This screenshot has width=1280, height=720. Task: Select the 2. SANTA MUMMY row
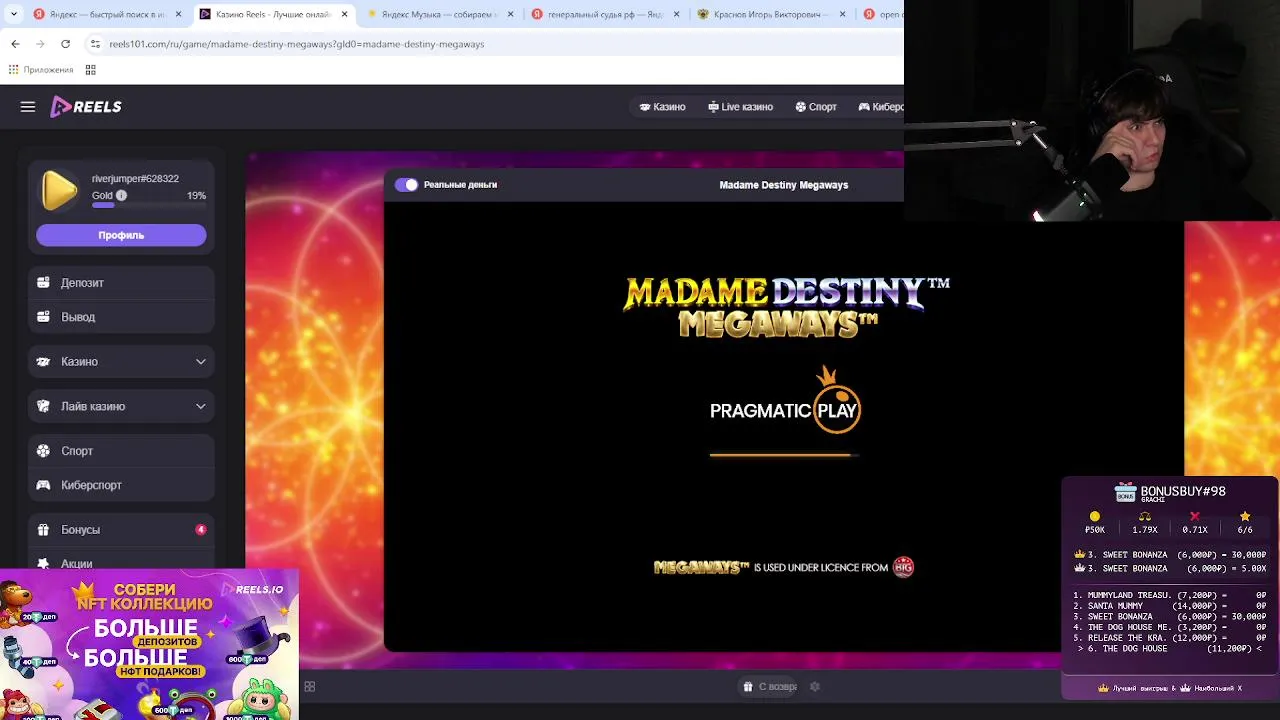[1170, 606]
